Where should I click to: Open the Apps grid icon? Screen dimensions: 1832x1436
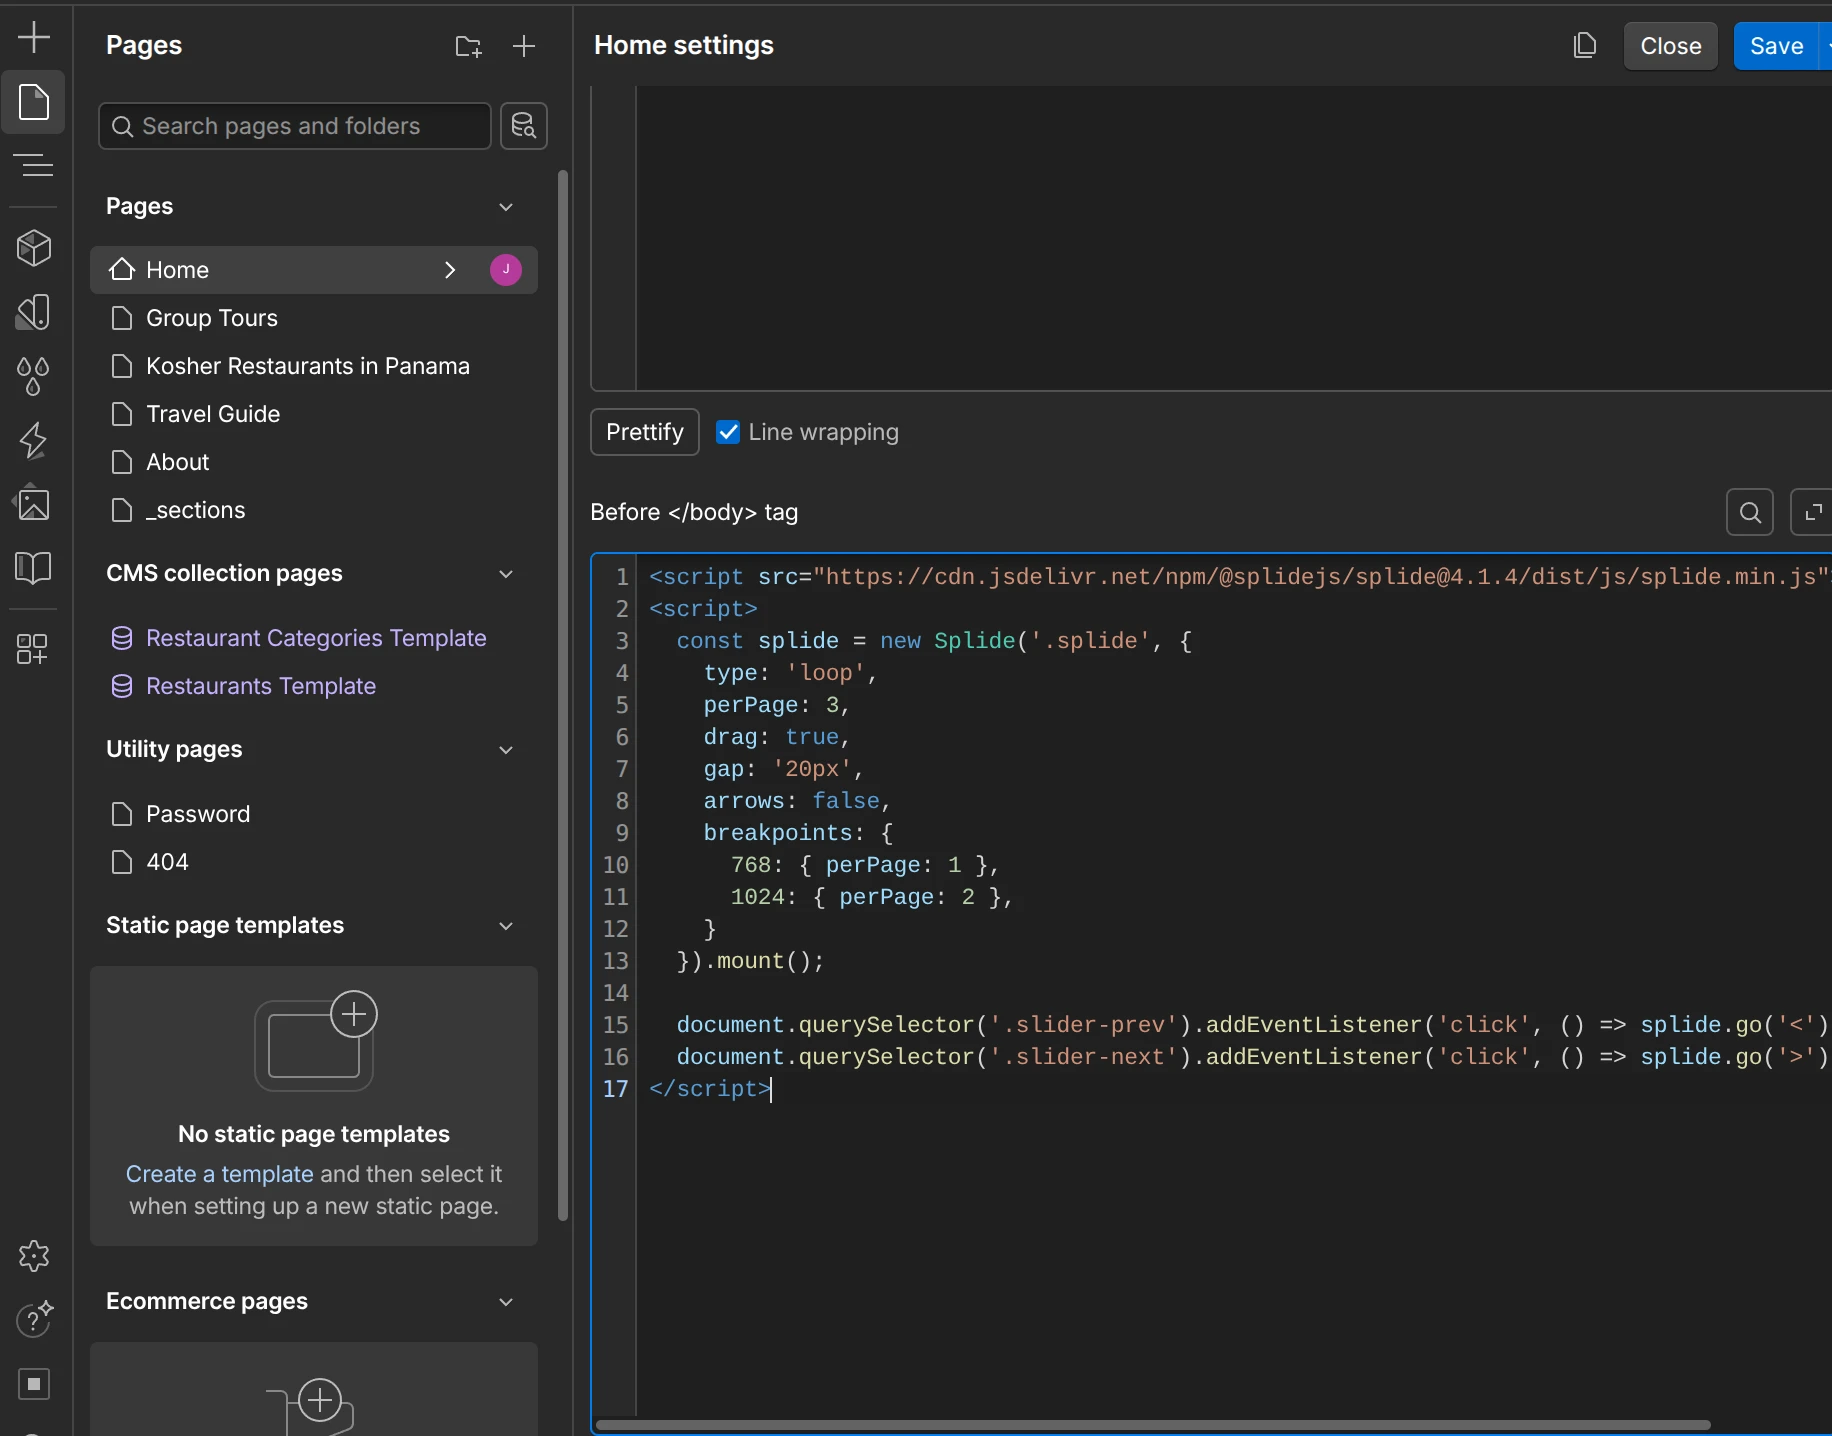pyautogui.click(x=34, y=649)
